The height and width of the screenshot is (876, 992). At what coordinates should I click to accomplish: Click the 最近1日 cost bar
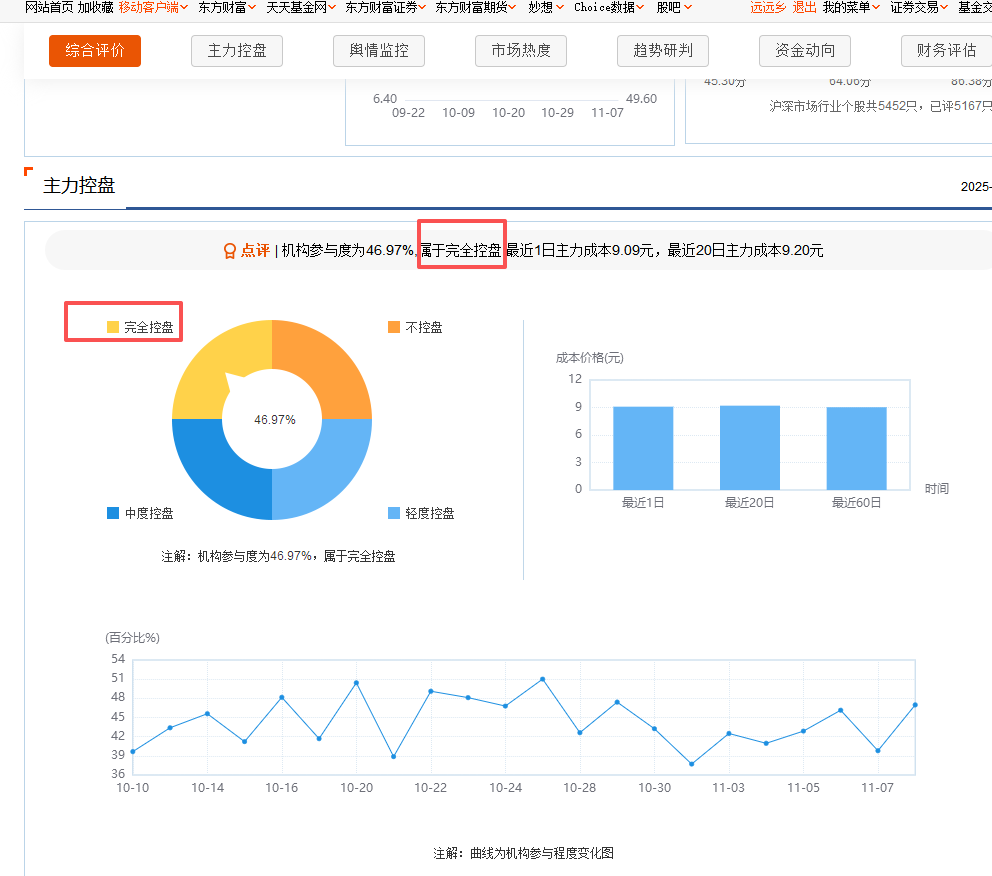(643, 447)
